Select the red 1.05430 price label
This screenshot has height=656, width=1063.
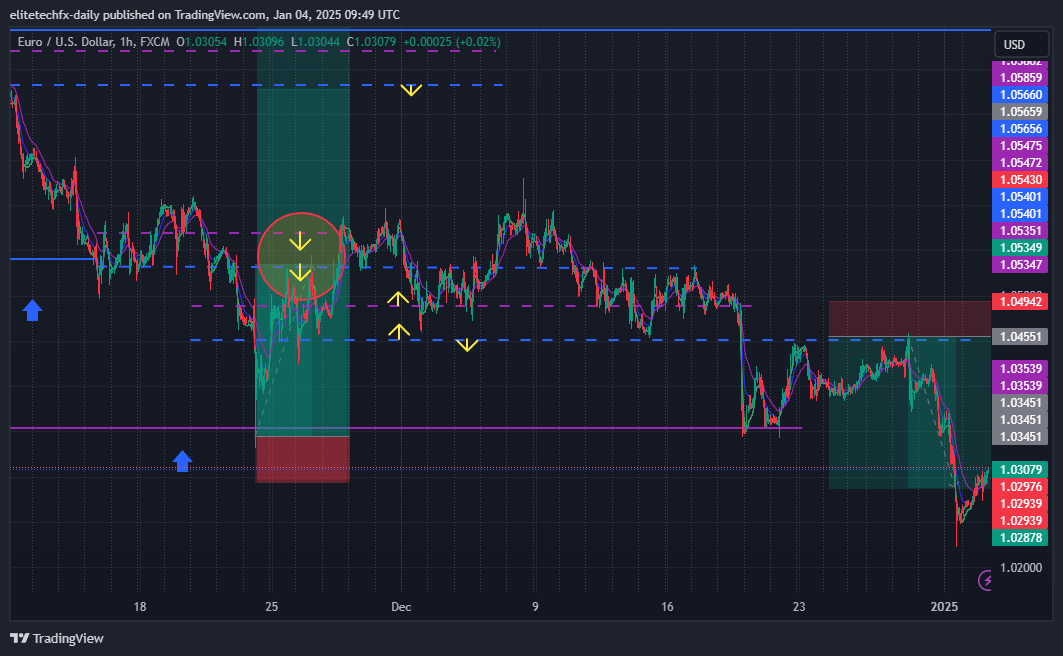click(1020, 180)
